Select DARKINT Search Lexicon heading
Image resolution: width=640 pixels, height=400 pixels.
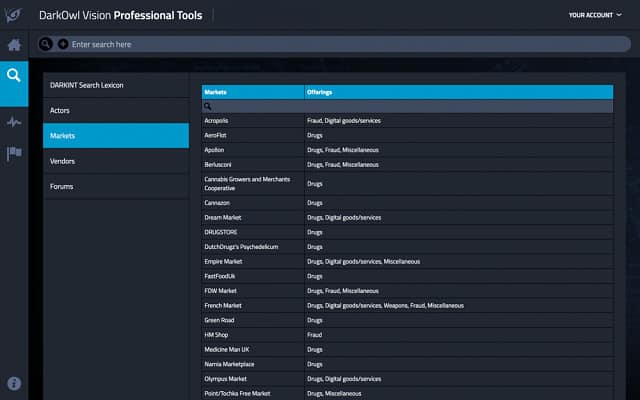click(x=87, y=85)
